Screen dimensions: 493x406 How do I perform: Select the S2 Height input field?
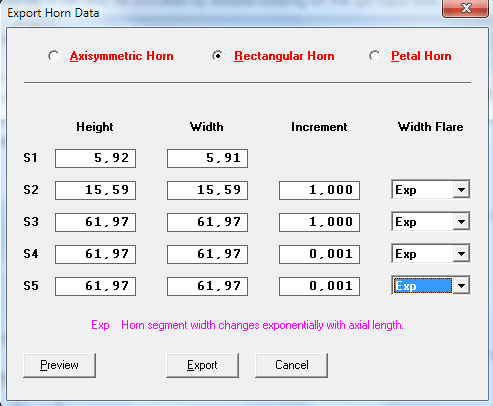[95, 190]
